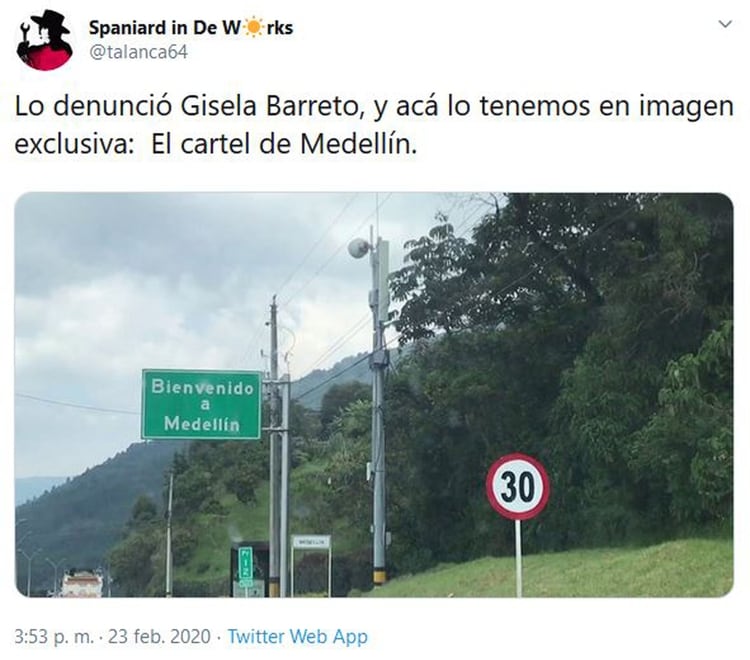Click the wooden utility pole in photo
750x660 pixels.
[x=274, y=445]
